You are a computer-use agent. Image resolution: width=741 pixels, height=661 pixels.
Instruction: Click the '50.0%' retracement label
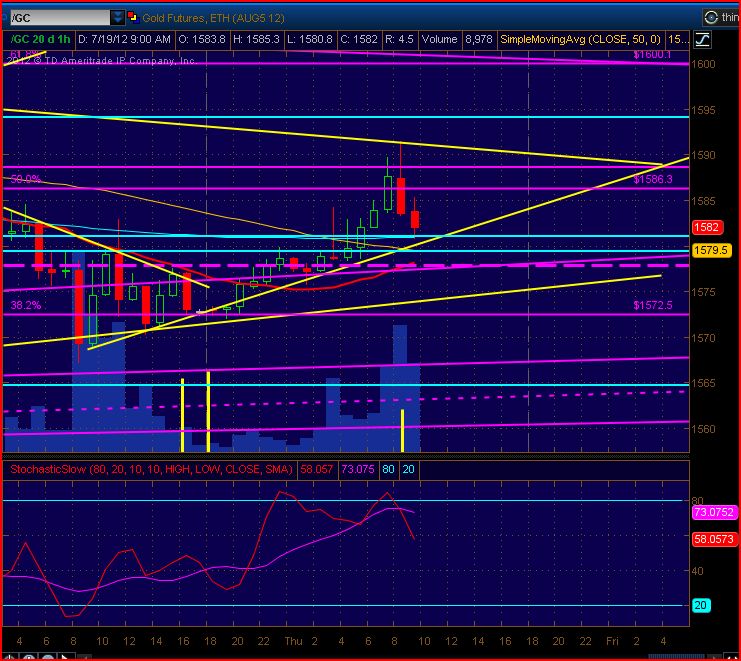click(26, 179)
